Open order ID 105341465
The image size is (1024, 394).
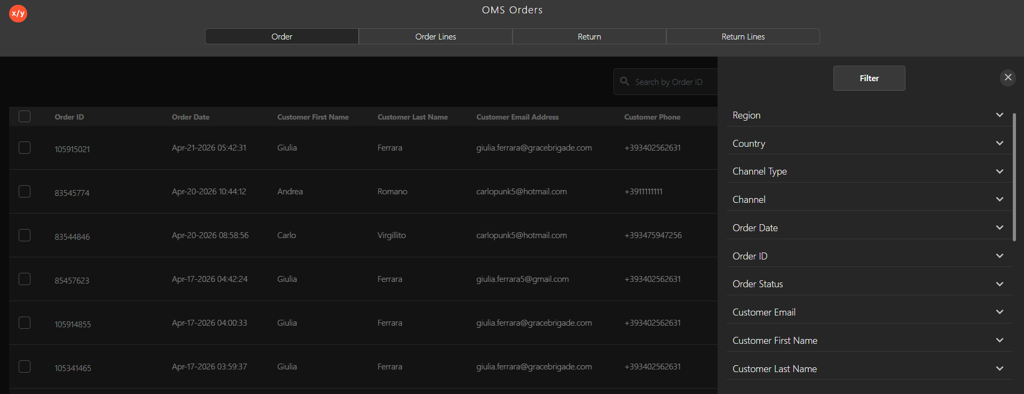(x=73, y=369)
